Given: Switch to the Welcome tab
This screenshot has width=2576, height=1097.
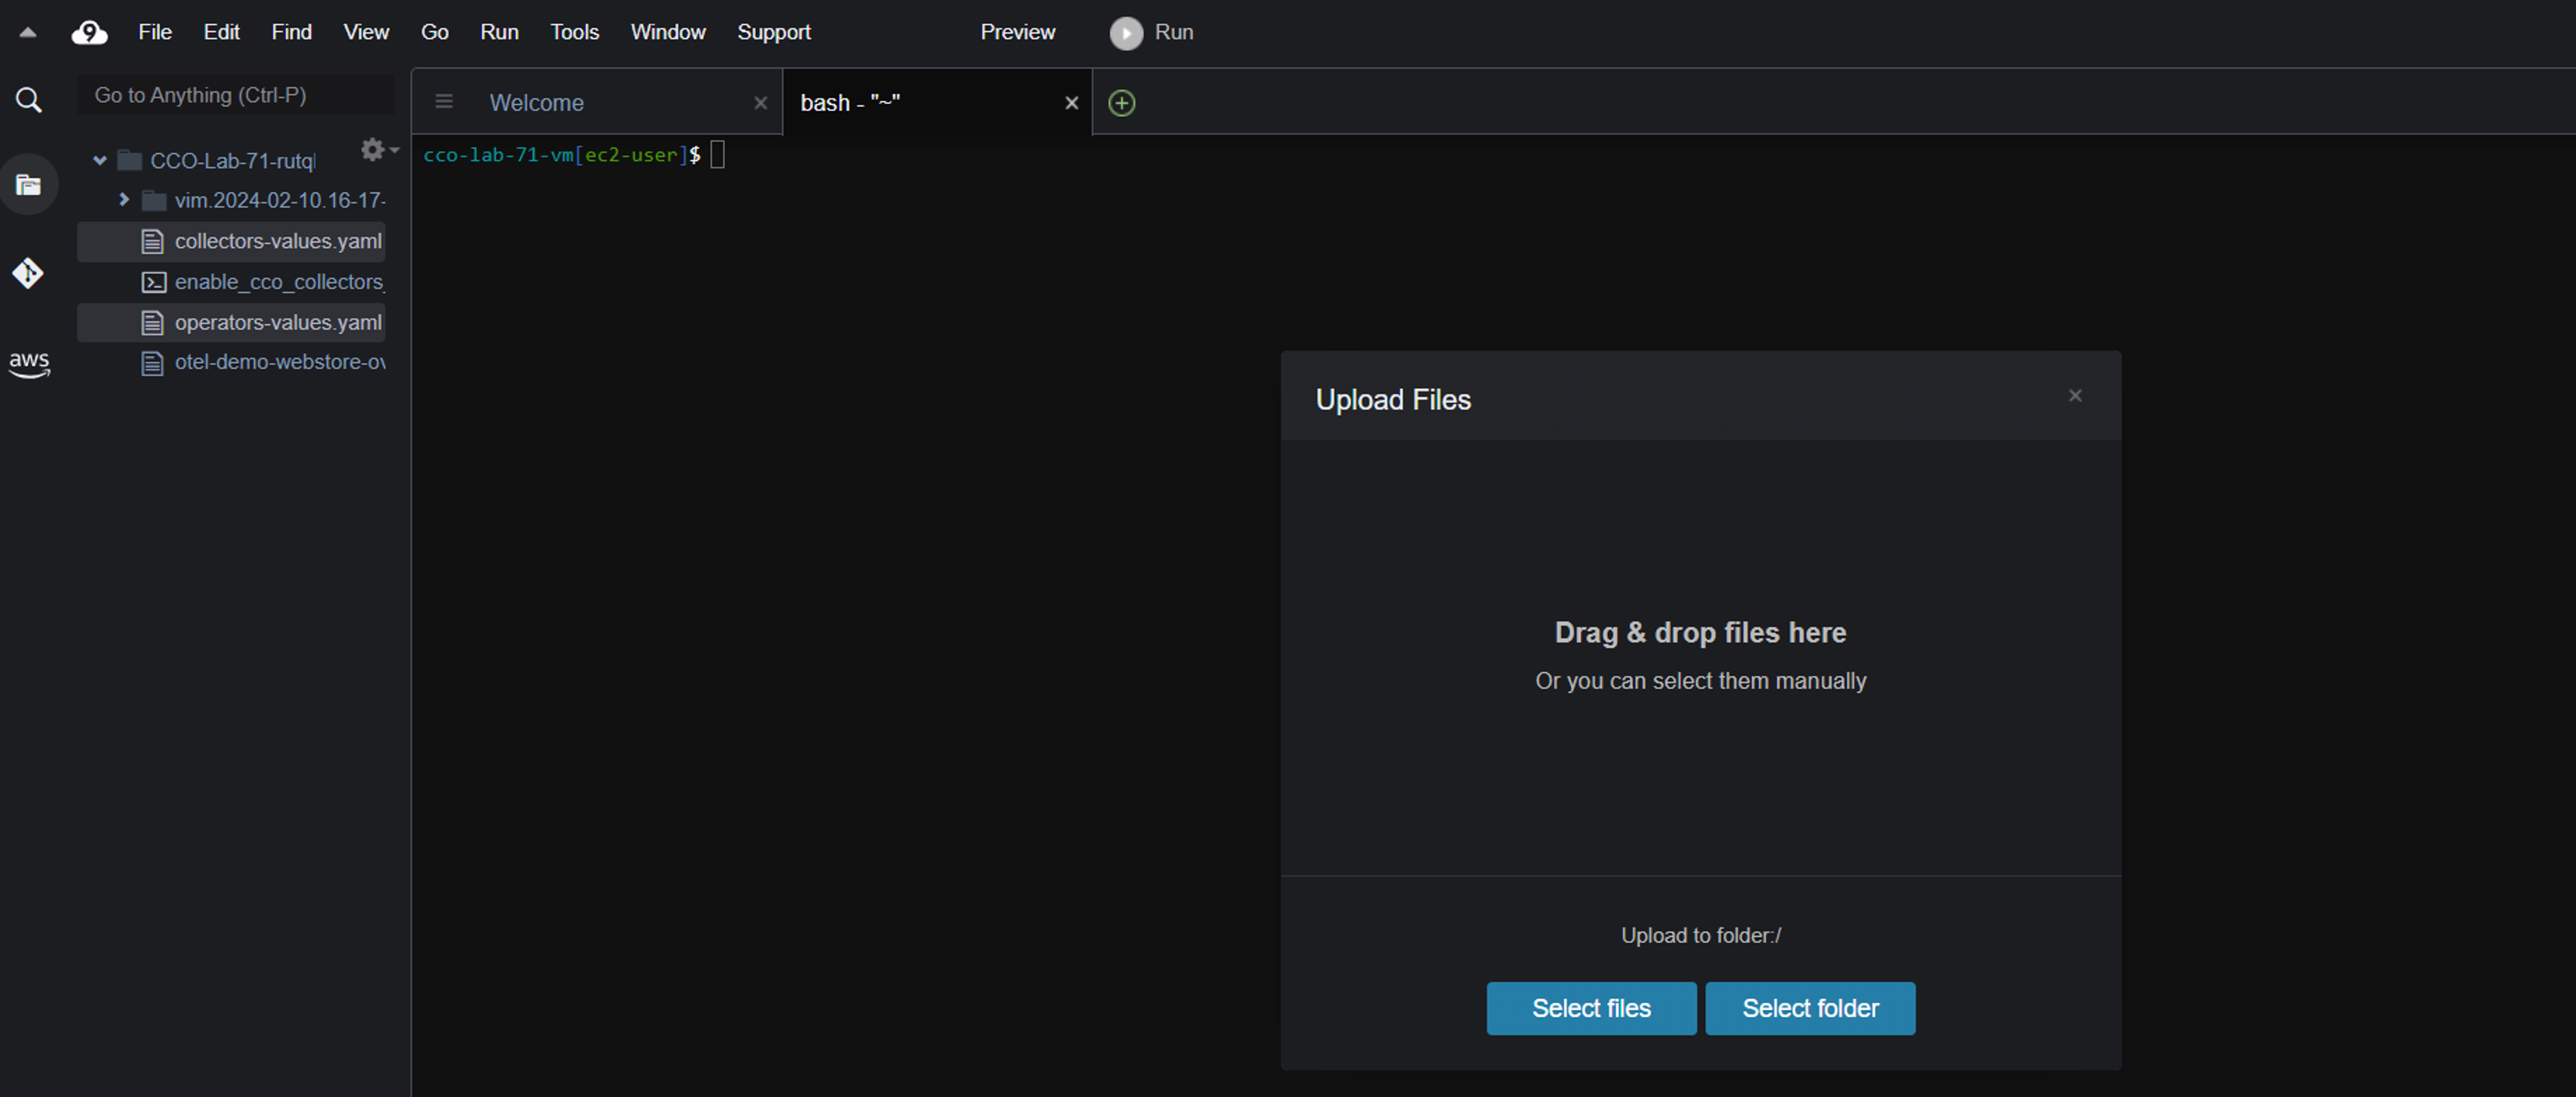Looking at the screenshot, I should pos(598,102).
